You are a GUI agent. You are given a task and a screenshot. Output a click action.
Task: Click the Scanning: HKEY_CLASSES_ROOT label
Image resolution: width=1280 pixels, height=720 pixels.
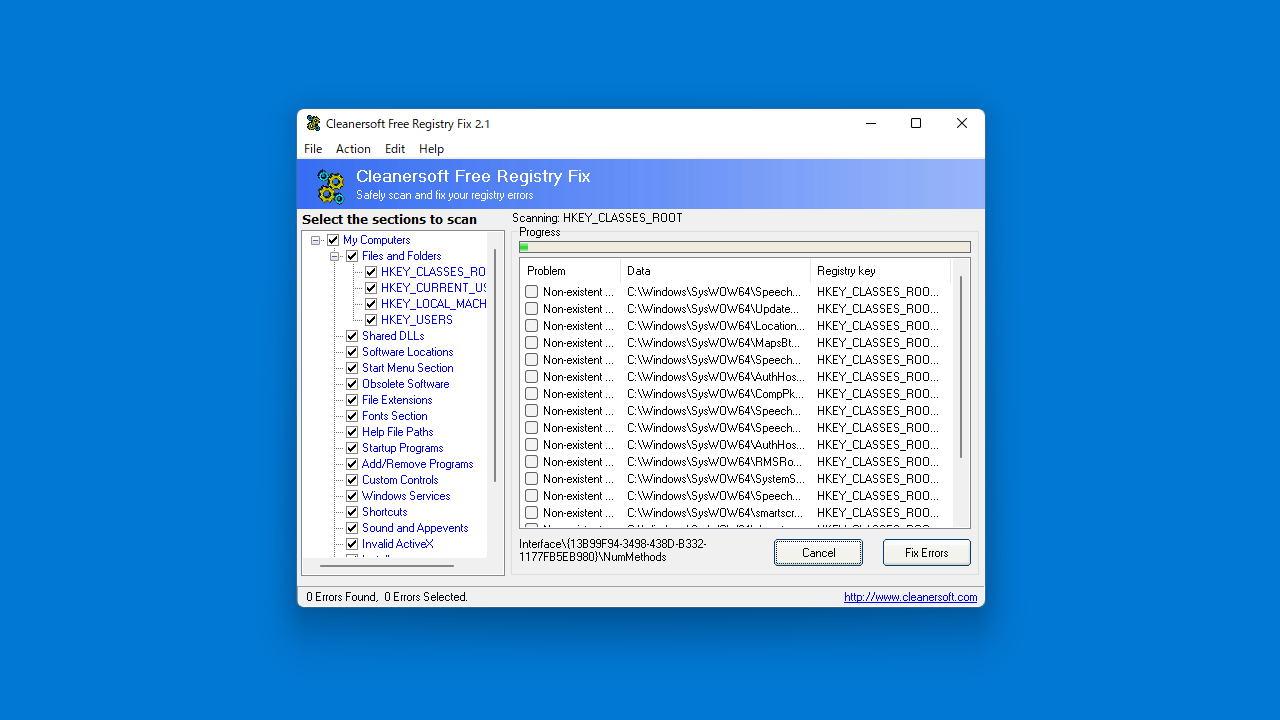tap(597, 218)
